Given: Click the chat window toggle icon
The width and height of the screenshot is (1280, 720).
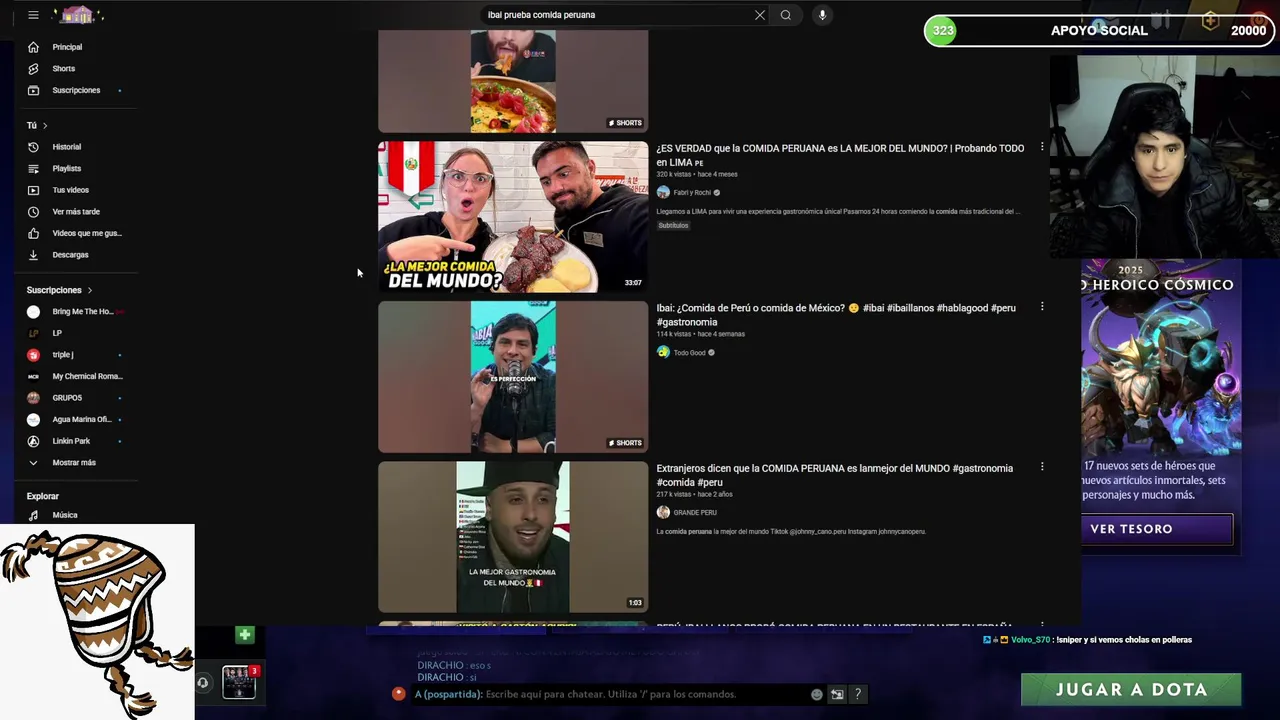Looking at the screenshot, I should click(837, 694).
